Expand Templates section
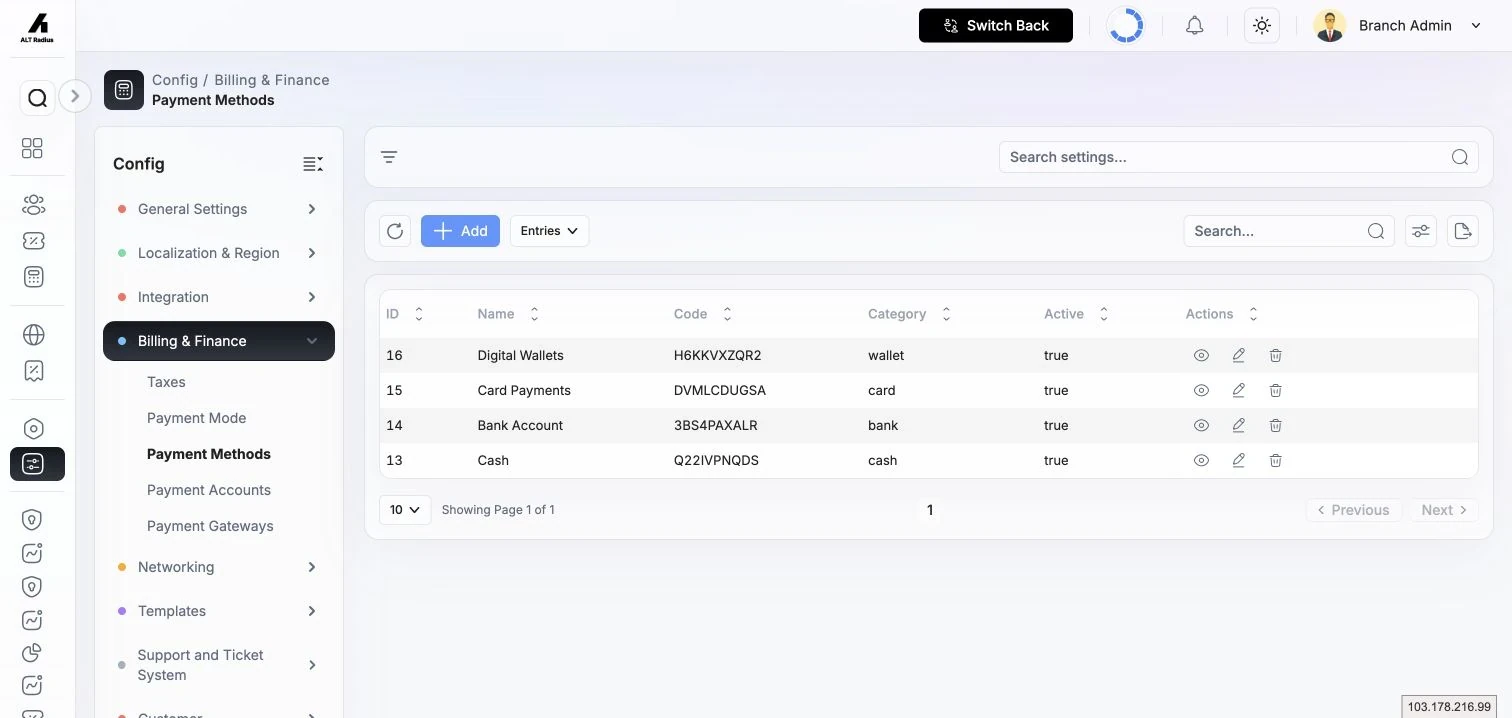 click(x=219, y=611)
